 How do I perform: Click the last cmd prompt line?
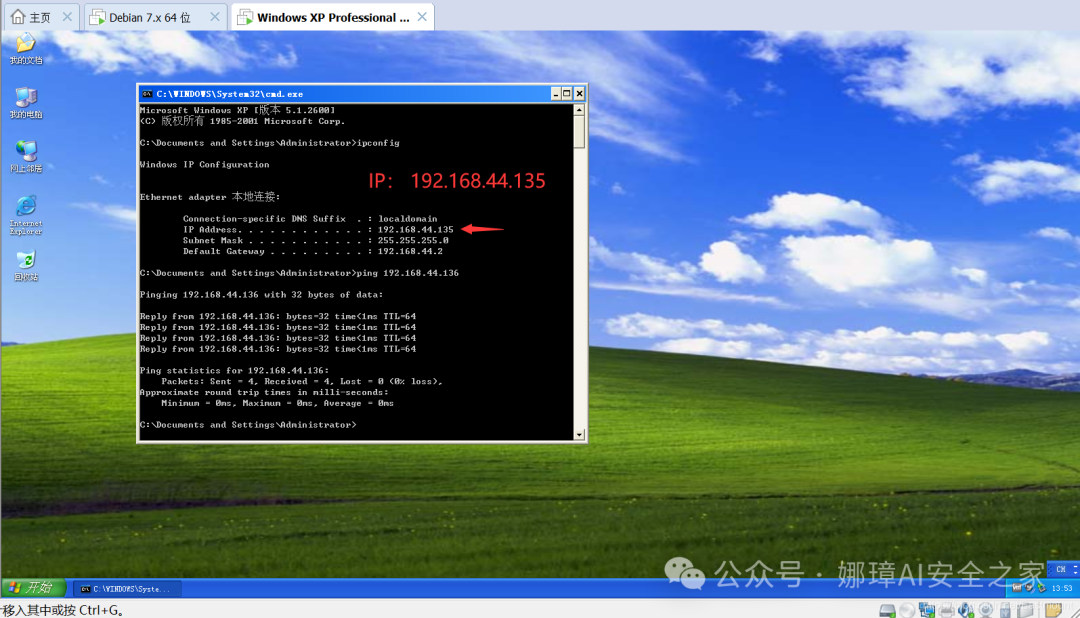coord(248,424)
